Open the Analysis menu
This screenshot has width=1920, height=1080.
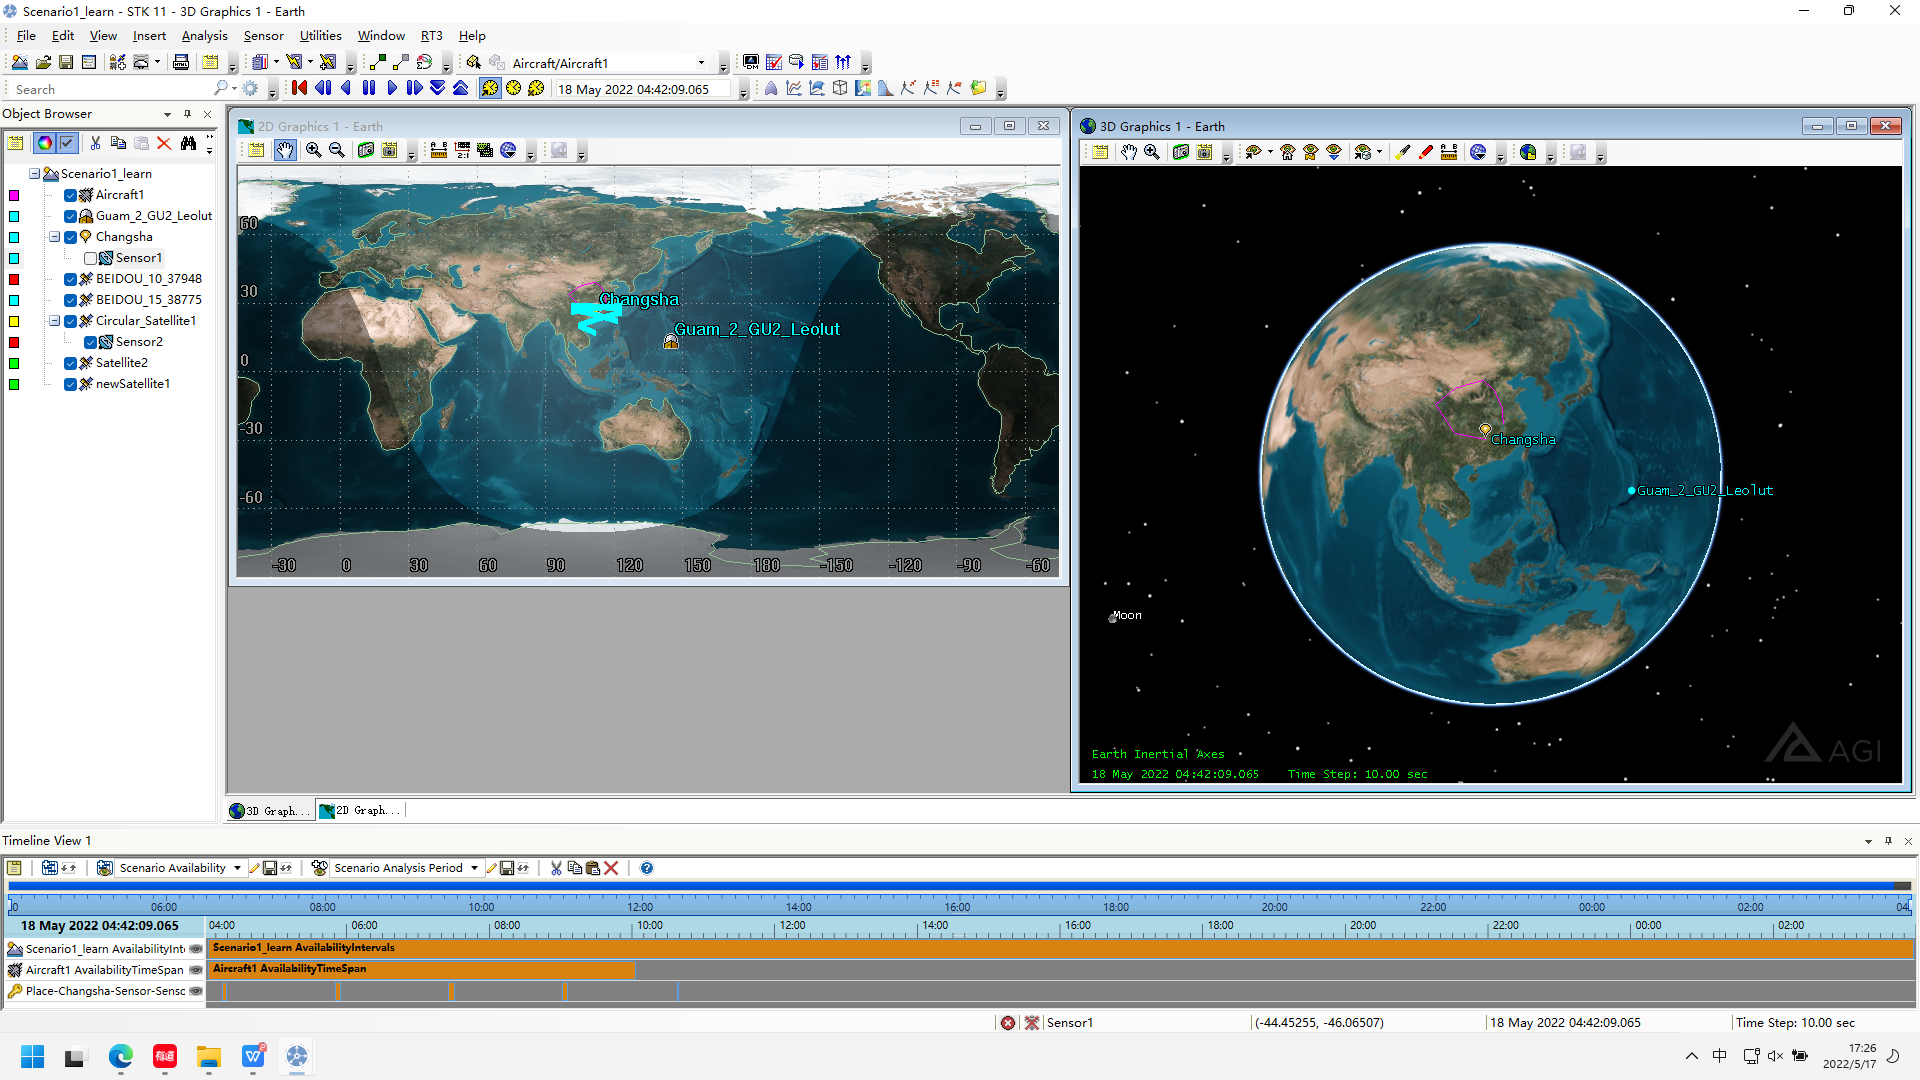[x=204, y=36]
